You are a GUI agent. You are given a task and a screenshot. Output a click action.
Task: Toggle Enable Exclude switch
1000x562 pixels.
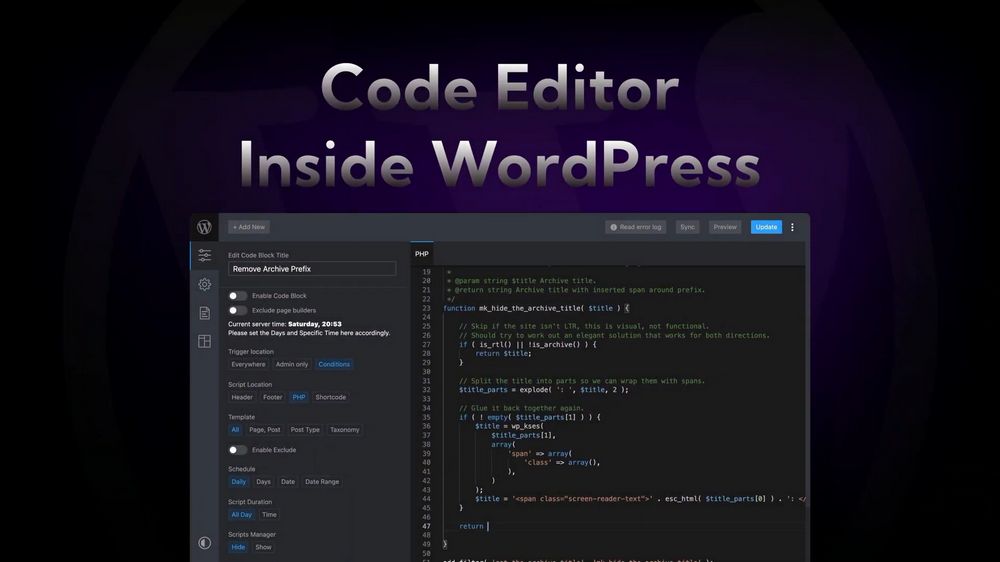pyautogui.click(x=237, y=450)
